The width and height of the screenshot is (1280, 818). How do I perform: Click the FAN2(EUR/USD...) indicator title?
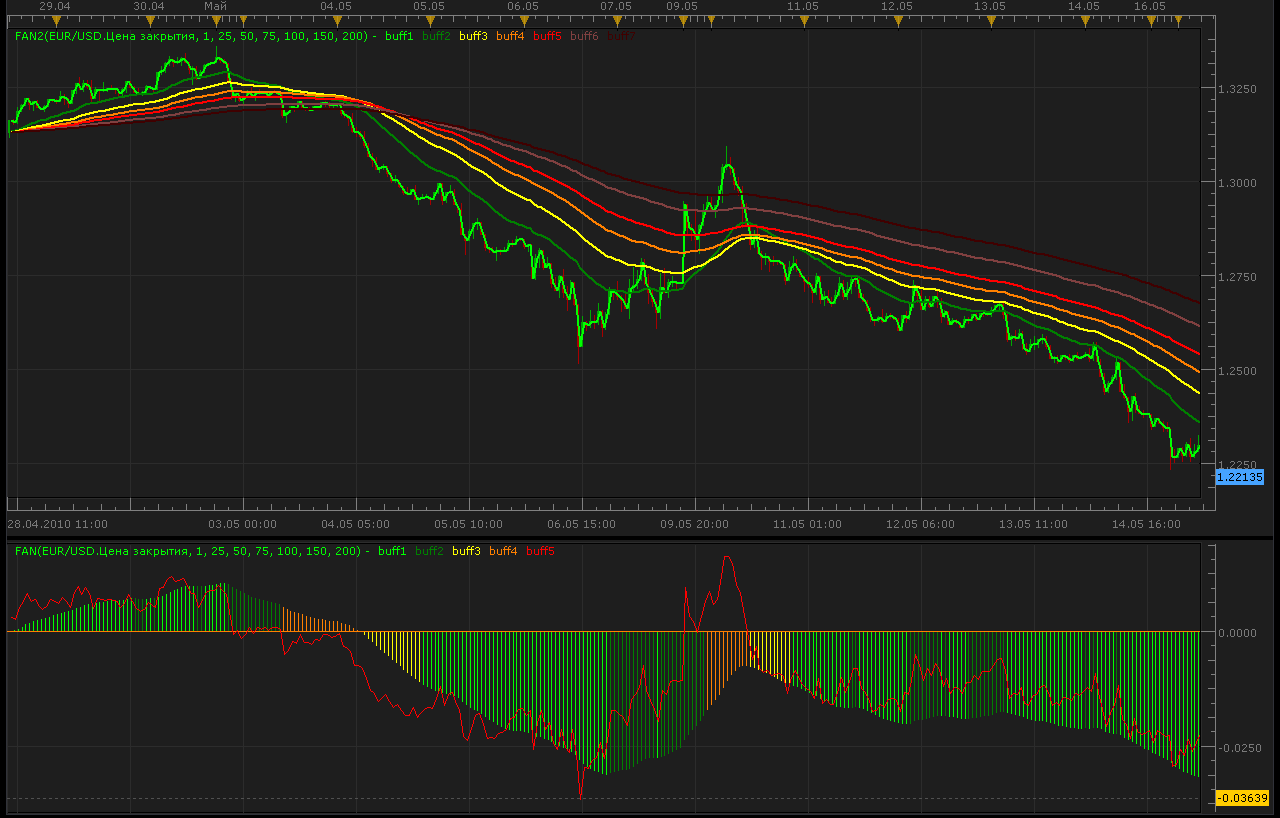pyautogui.click(x=195, y=36)
